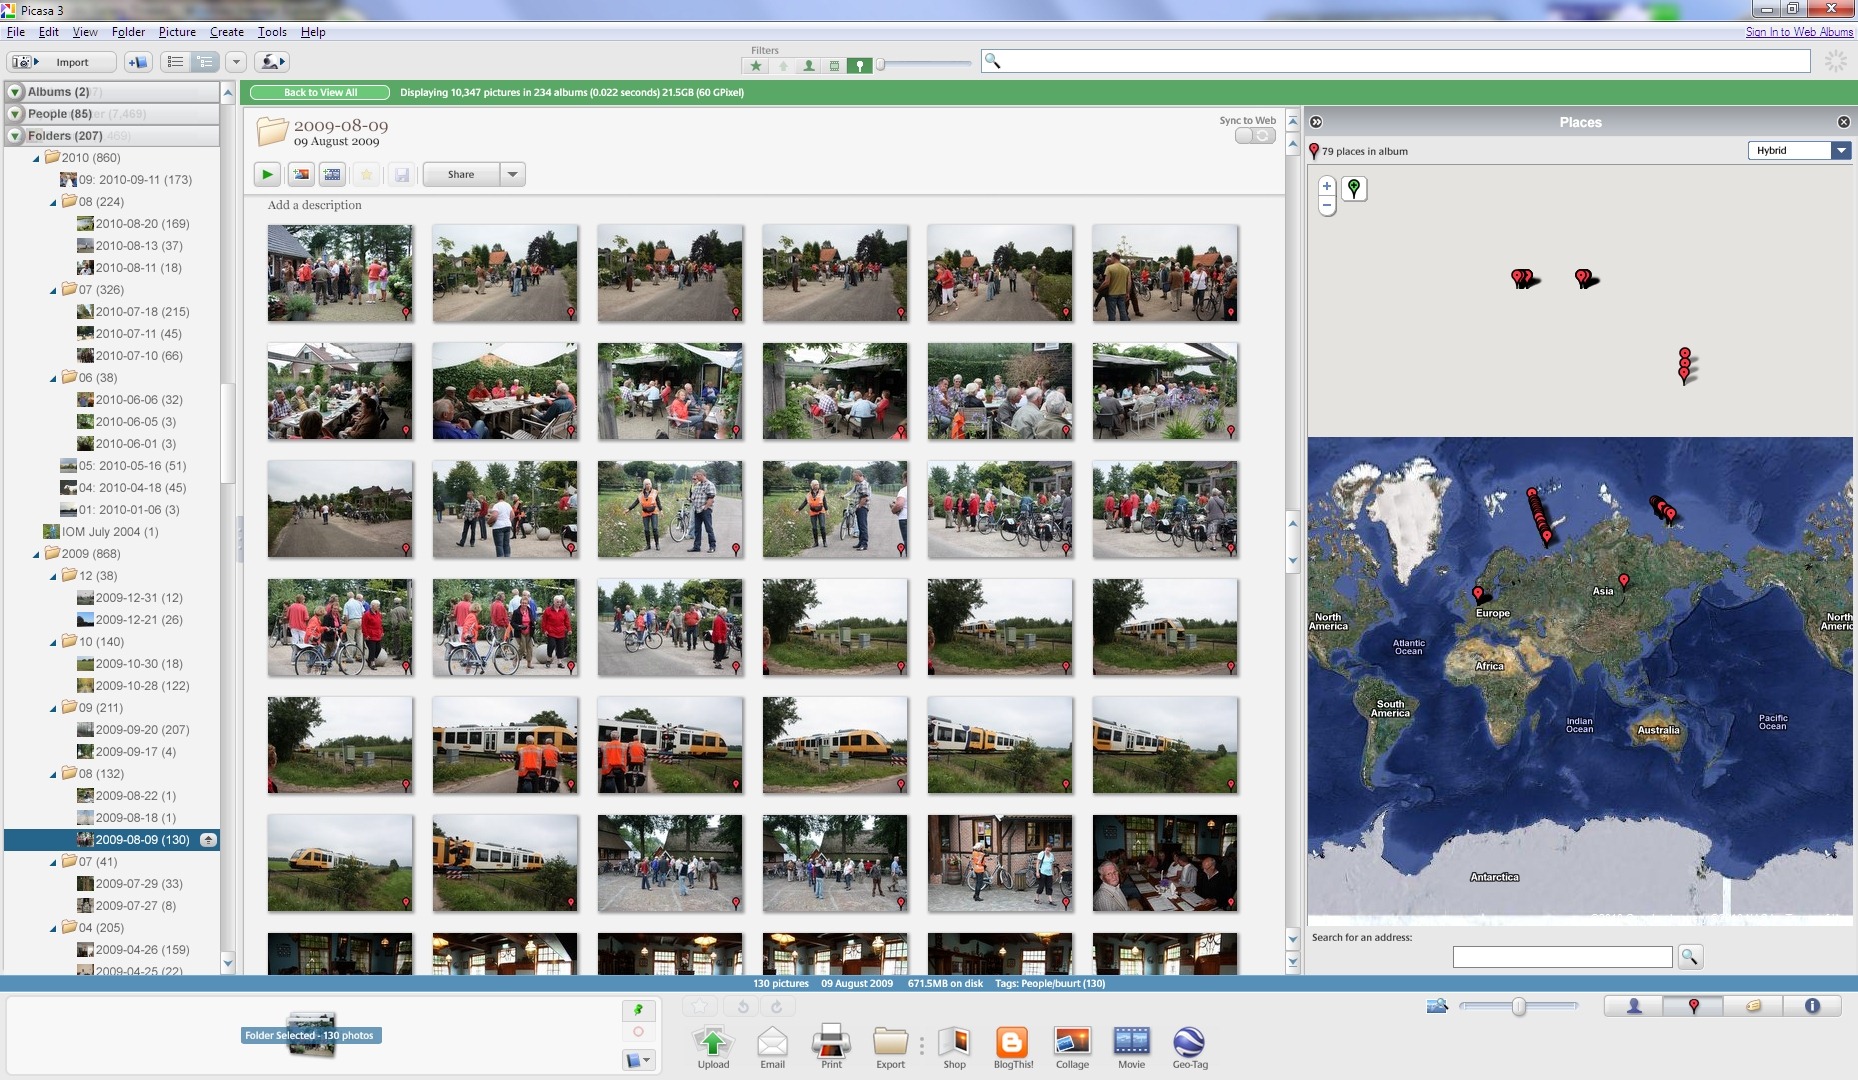Toggle the starred photos filter
The image size is (1858, 1080).
[756, 66]
